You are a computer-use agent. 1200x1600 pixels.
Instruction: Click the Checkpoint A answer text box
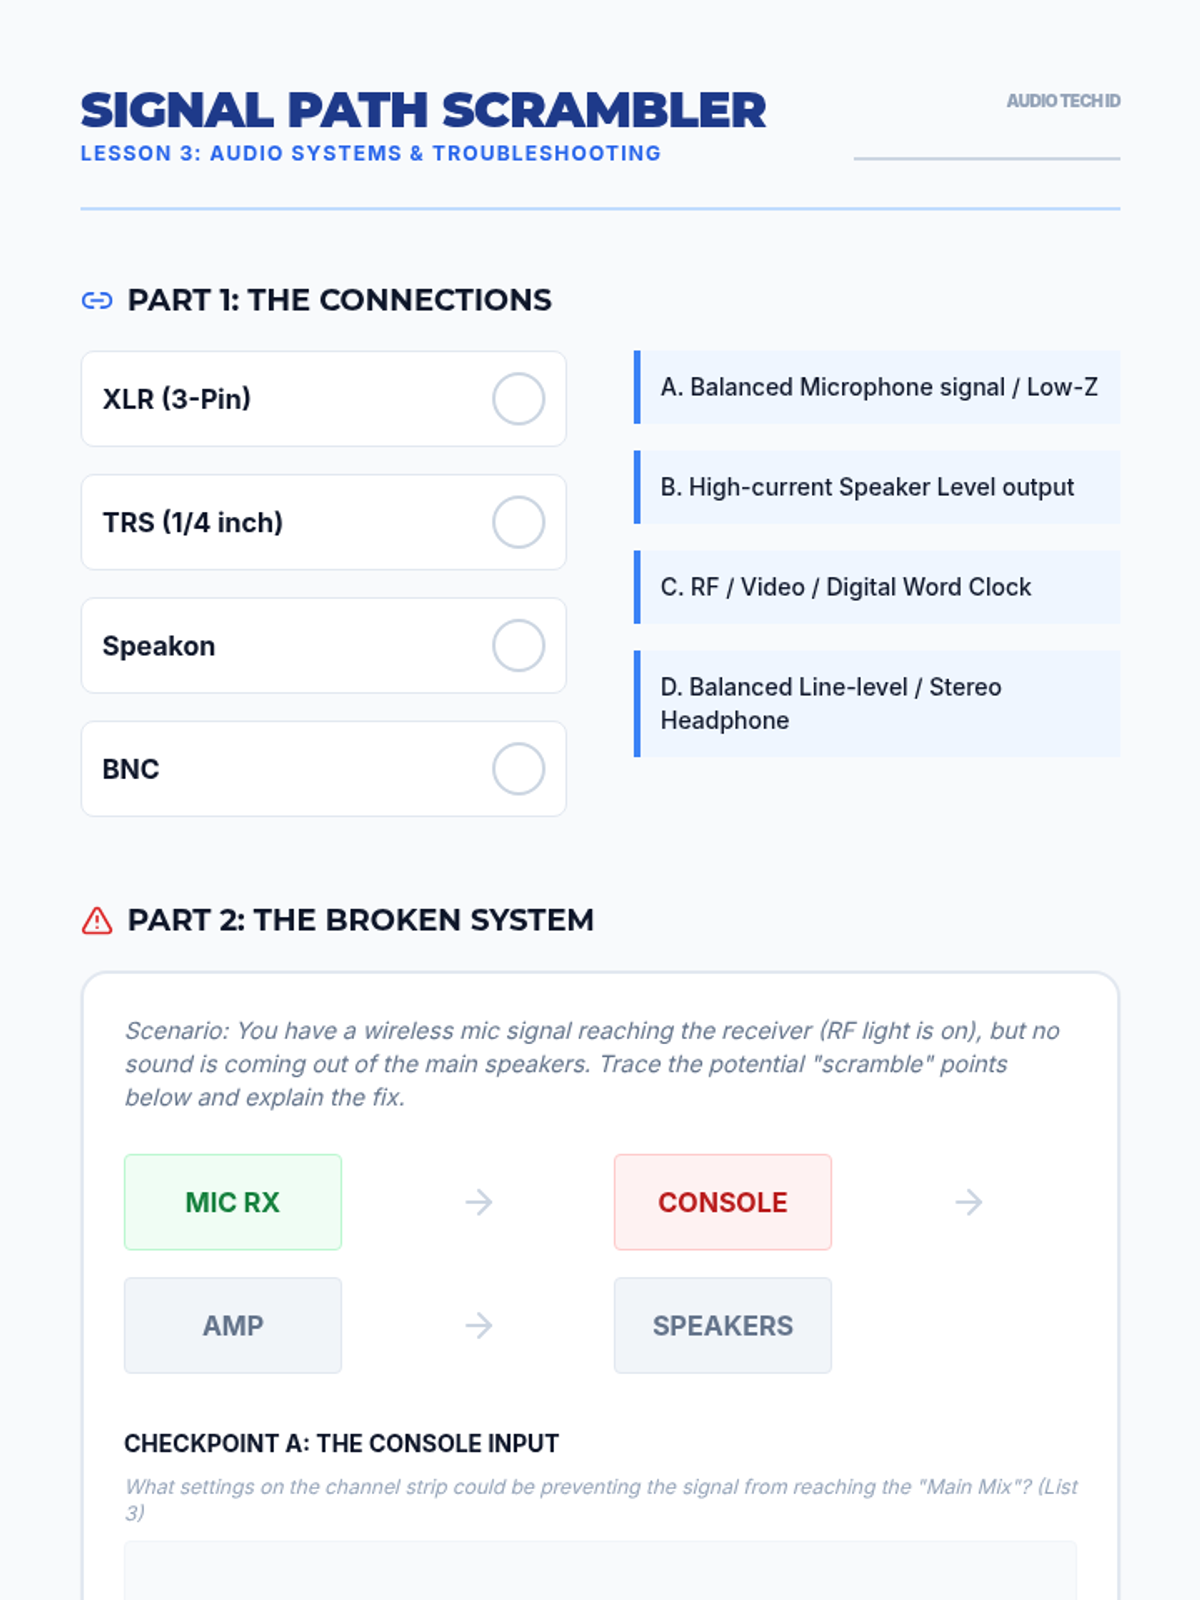tap(600, 1572)
